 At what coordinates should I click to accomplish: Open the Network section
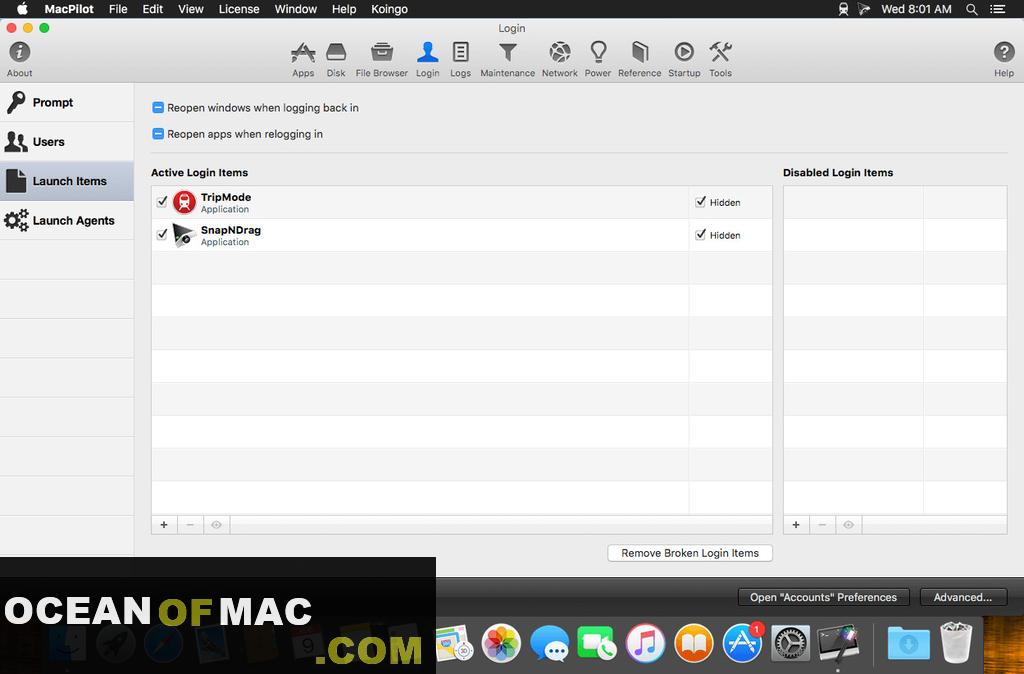click(560, 59)
